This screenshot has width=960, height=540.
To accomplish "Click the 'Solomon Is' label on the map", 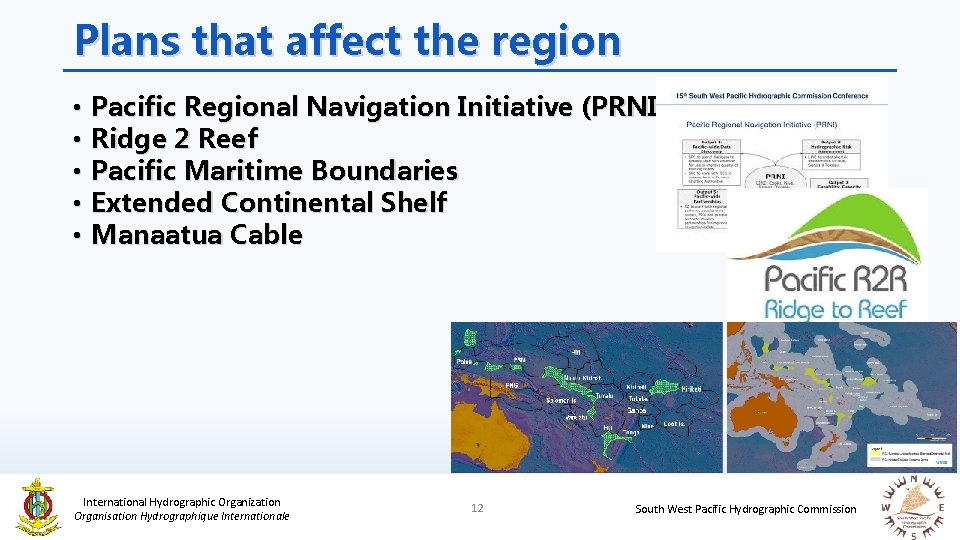I will 561,400.
